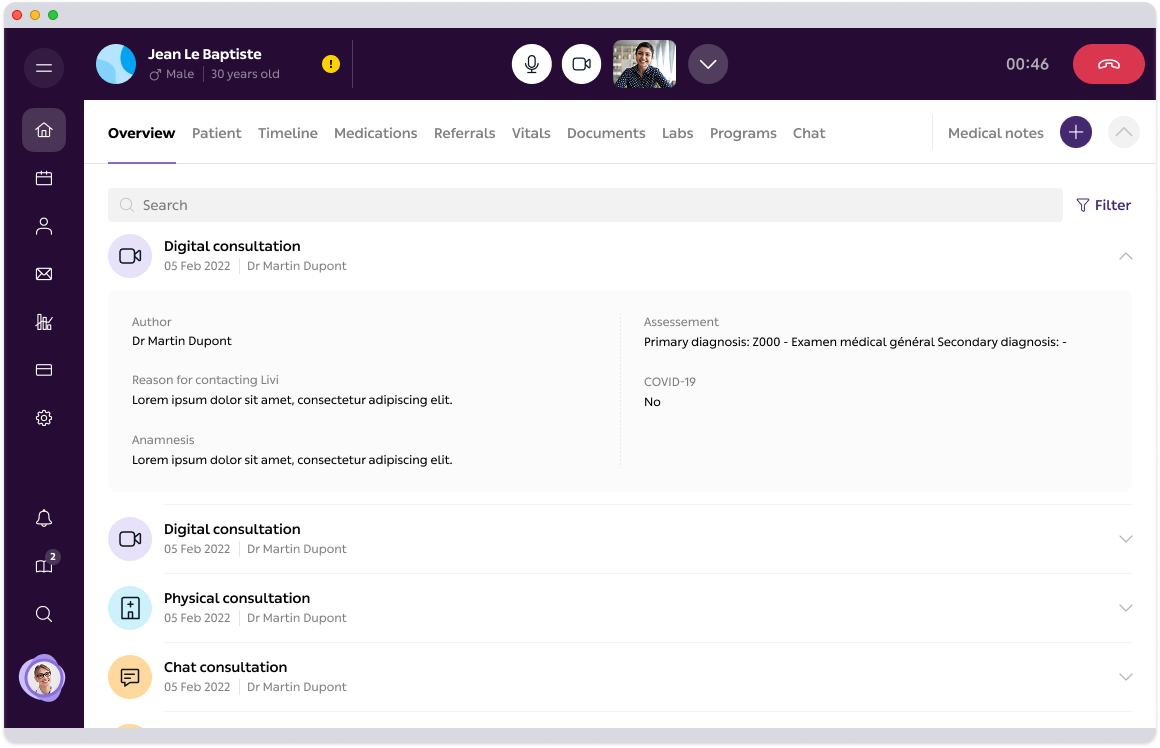
Task: Open the patients person icon in sidebar
Action: point(44,226)
